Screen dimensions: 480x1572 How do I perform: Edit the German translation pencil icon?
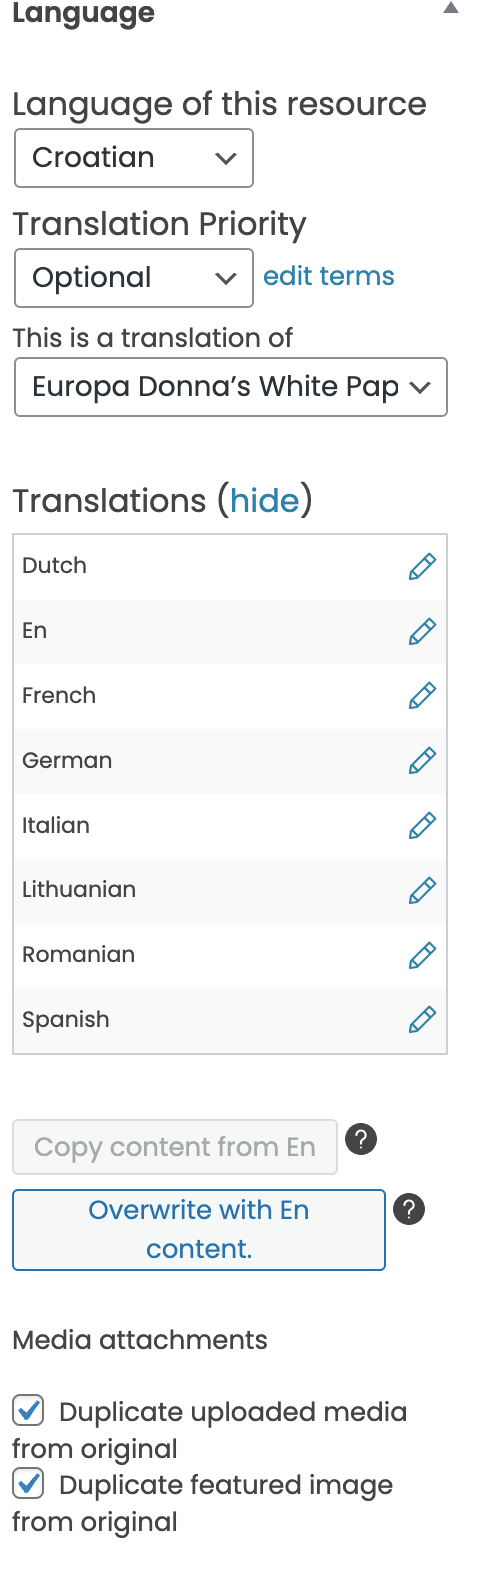[x=422, y=761]
